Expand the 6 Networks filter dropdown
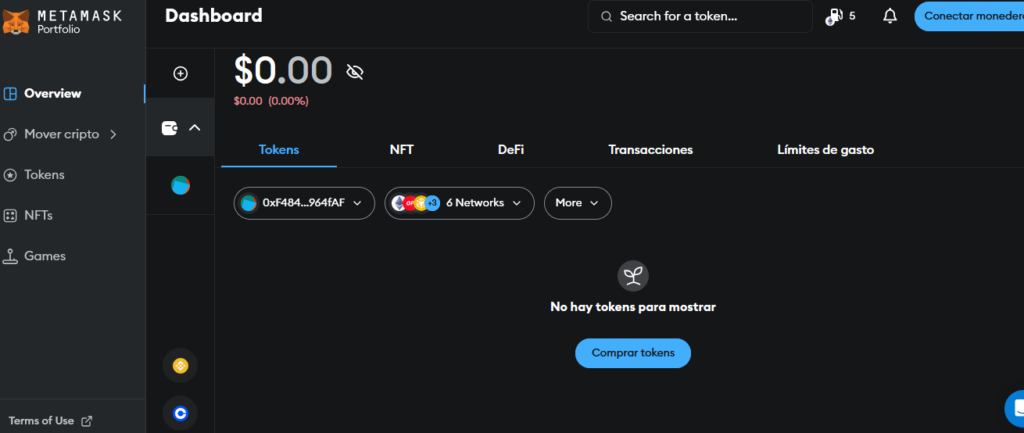 pos(459,203)
